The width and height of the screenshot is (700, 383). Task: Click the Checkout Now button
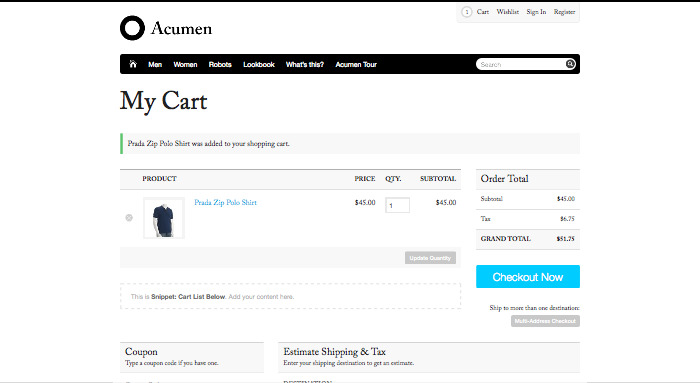(x=528, y=277)
